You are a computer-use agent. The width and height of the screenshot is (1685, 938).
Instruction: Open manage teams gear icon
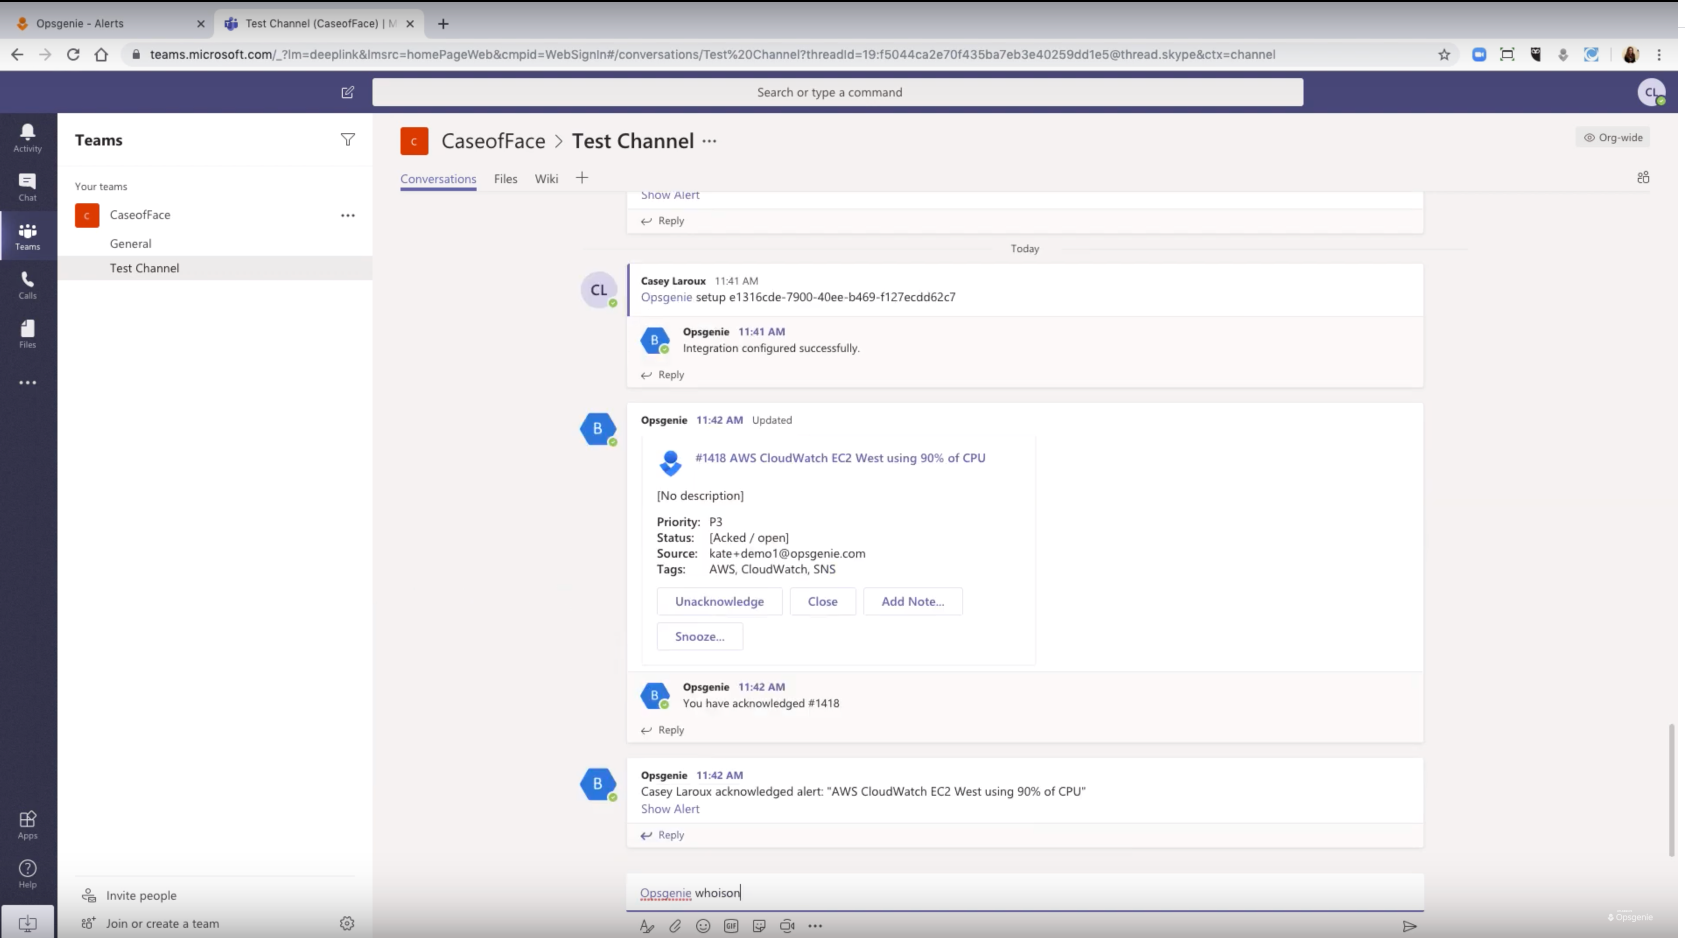click(347, 923)
